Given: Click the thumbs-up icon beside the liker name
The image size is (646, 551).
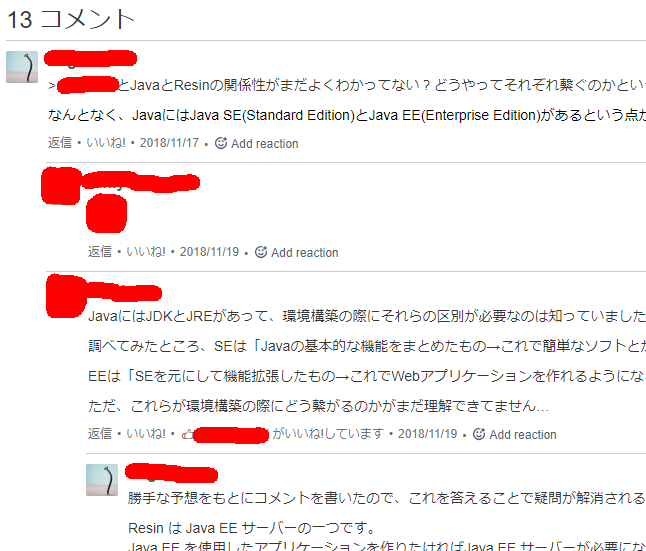Looking at the screenshot, I should (187, 434).
